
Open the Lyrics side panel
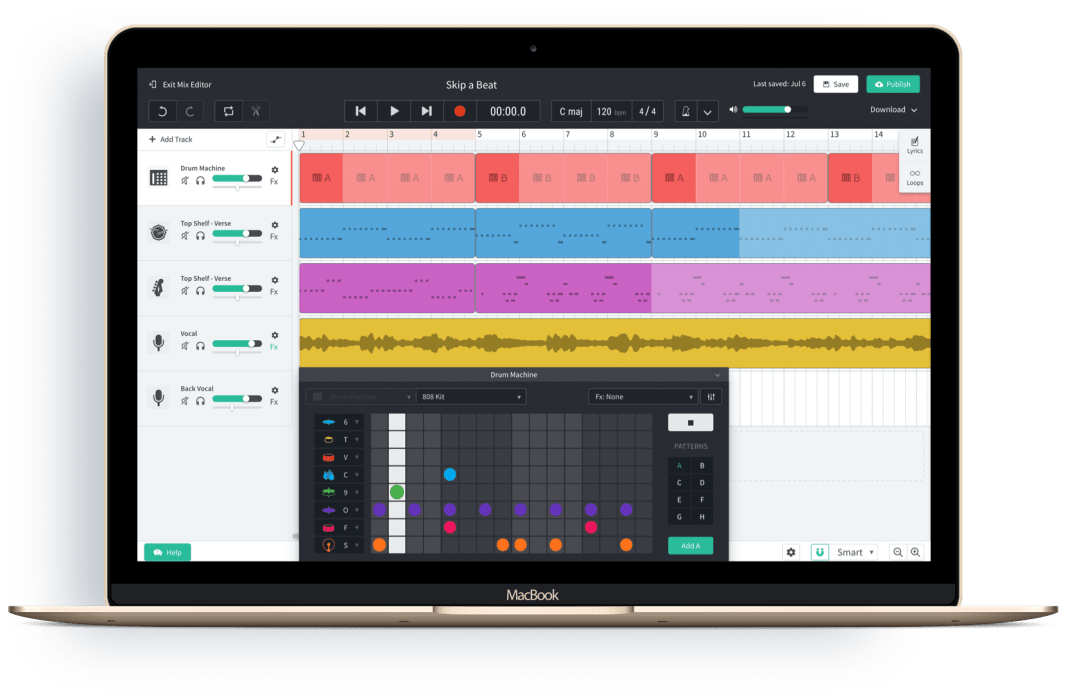point(915,145)
